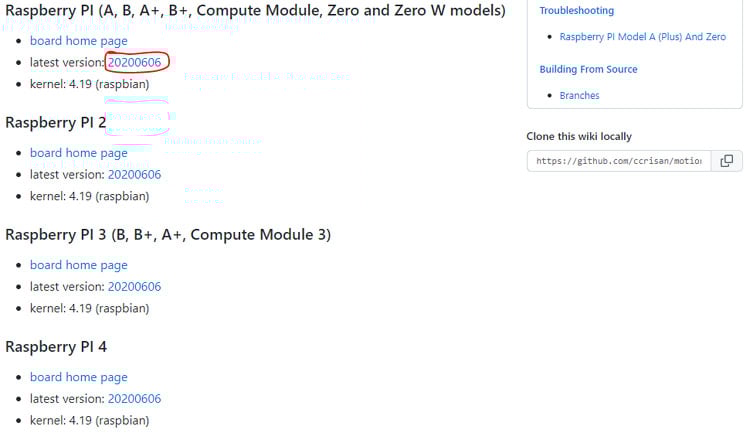
Task: Click the 20200606 link under Raspberry PI 4
Action: point(134,398)
